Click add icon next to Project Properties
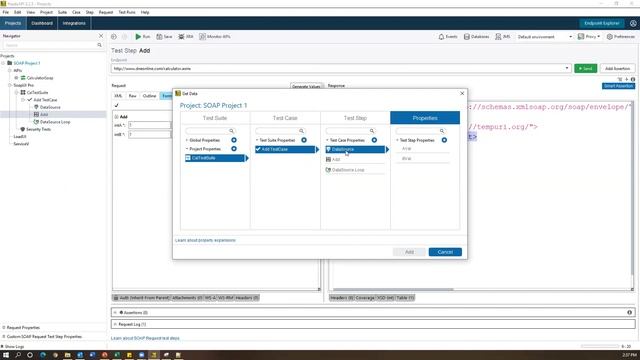 click(x=234, y=149)
